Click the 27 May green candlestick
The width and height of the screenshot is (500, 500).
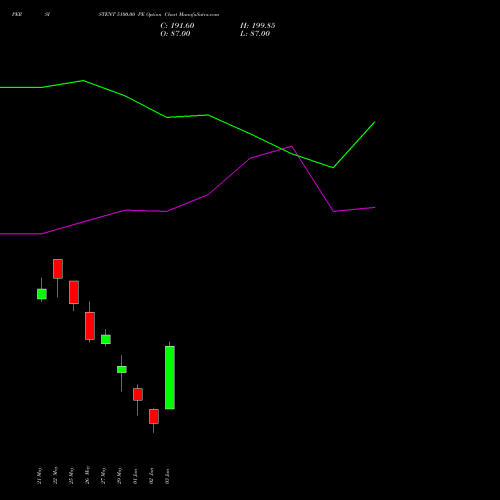tap(106, 339)
